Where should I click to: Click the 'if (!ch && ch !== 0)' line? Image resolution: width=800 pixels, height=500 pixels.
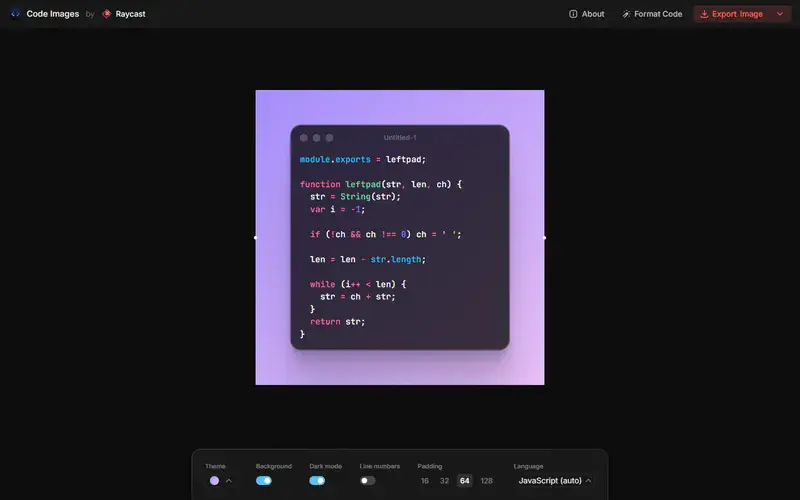pos(386,234)
